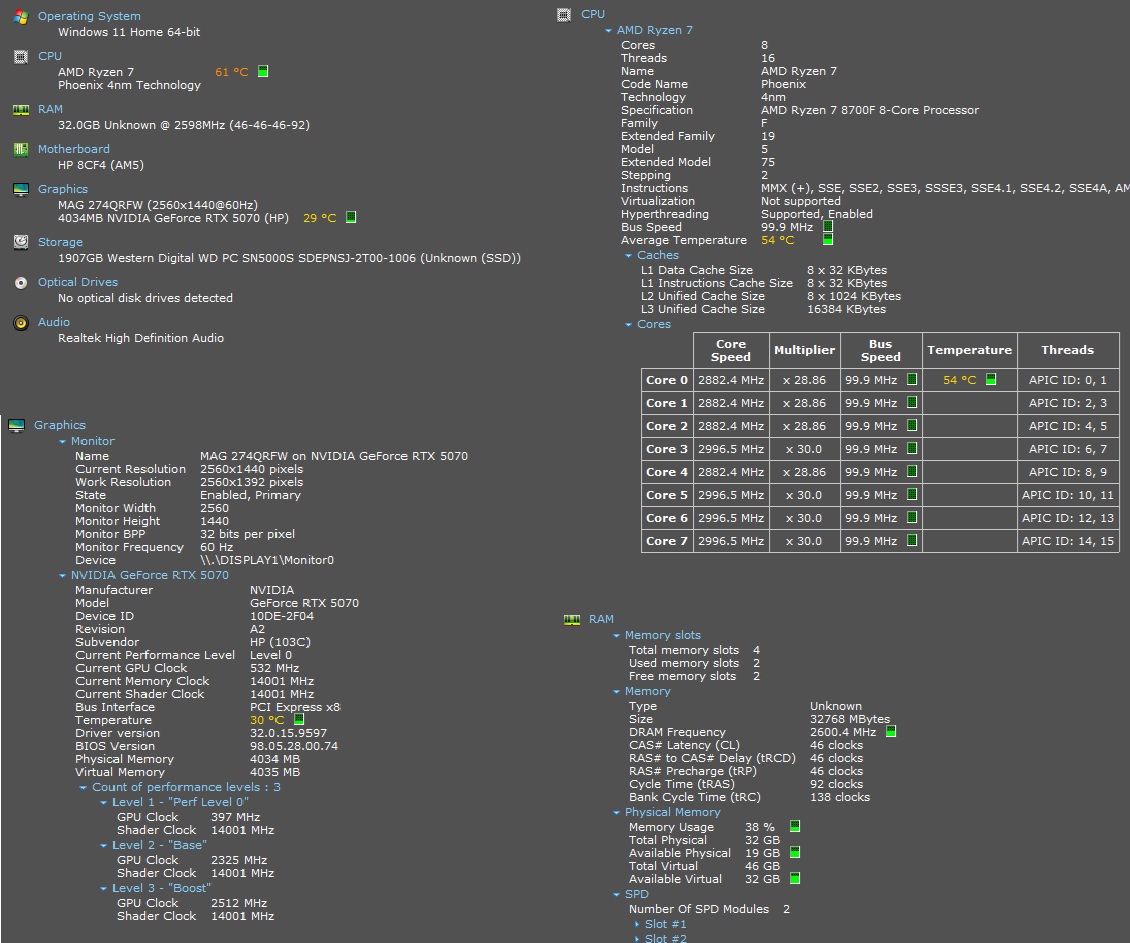The height and width of the screenshot is (943, 1130).
Task: Click the 'APIC ID: 14, 15' cell
Action: pos(1067,541)
